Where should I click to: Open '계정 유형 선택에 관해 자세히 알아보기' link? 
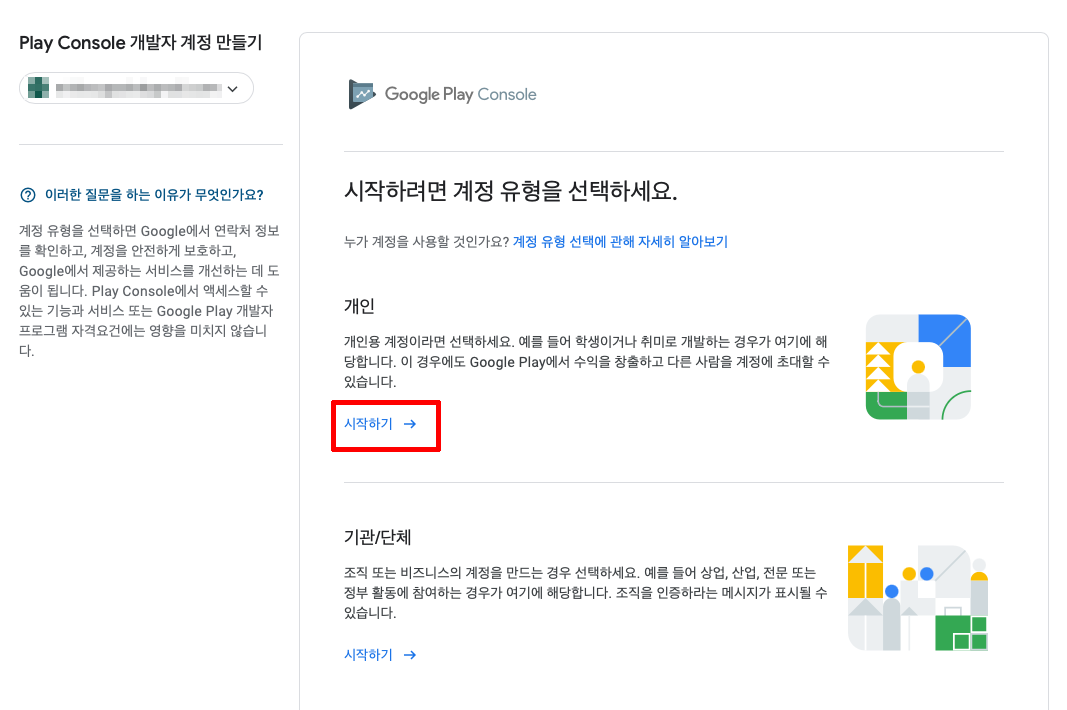click(620, 242)
